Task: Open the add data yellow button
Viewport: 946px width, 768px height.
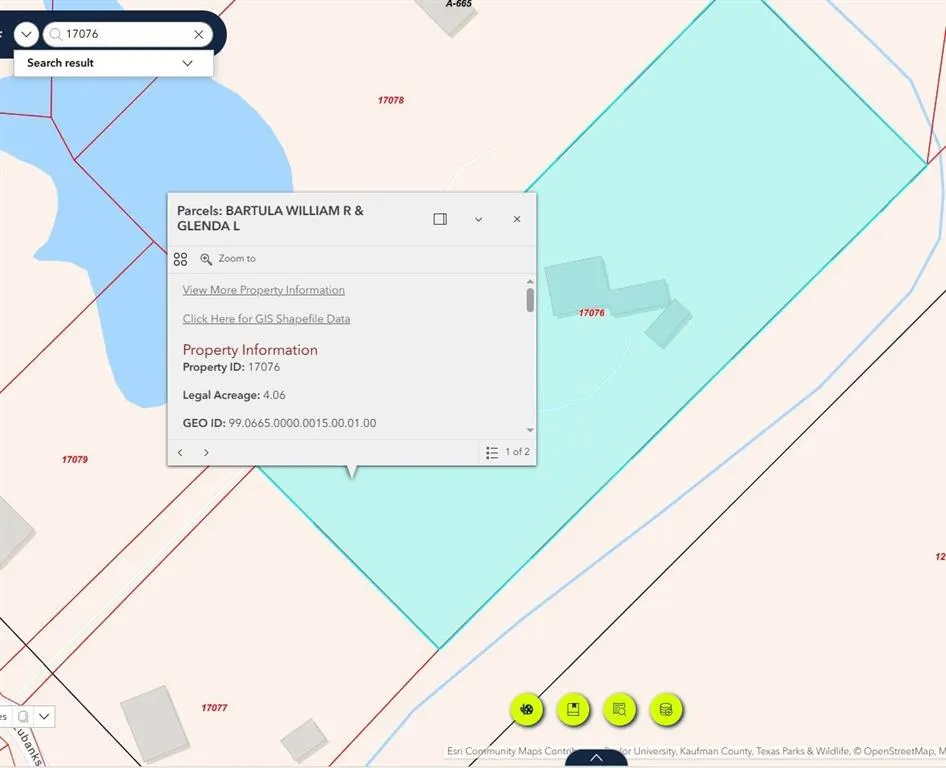Action: pyautogui.click(x=666, y=709)
